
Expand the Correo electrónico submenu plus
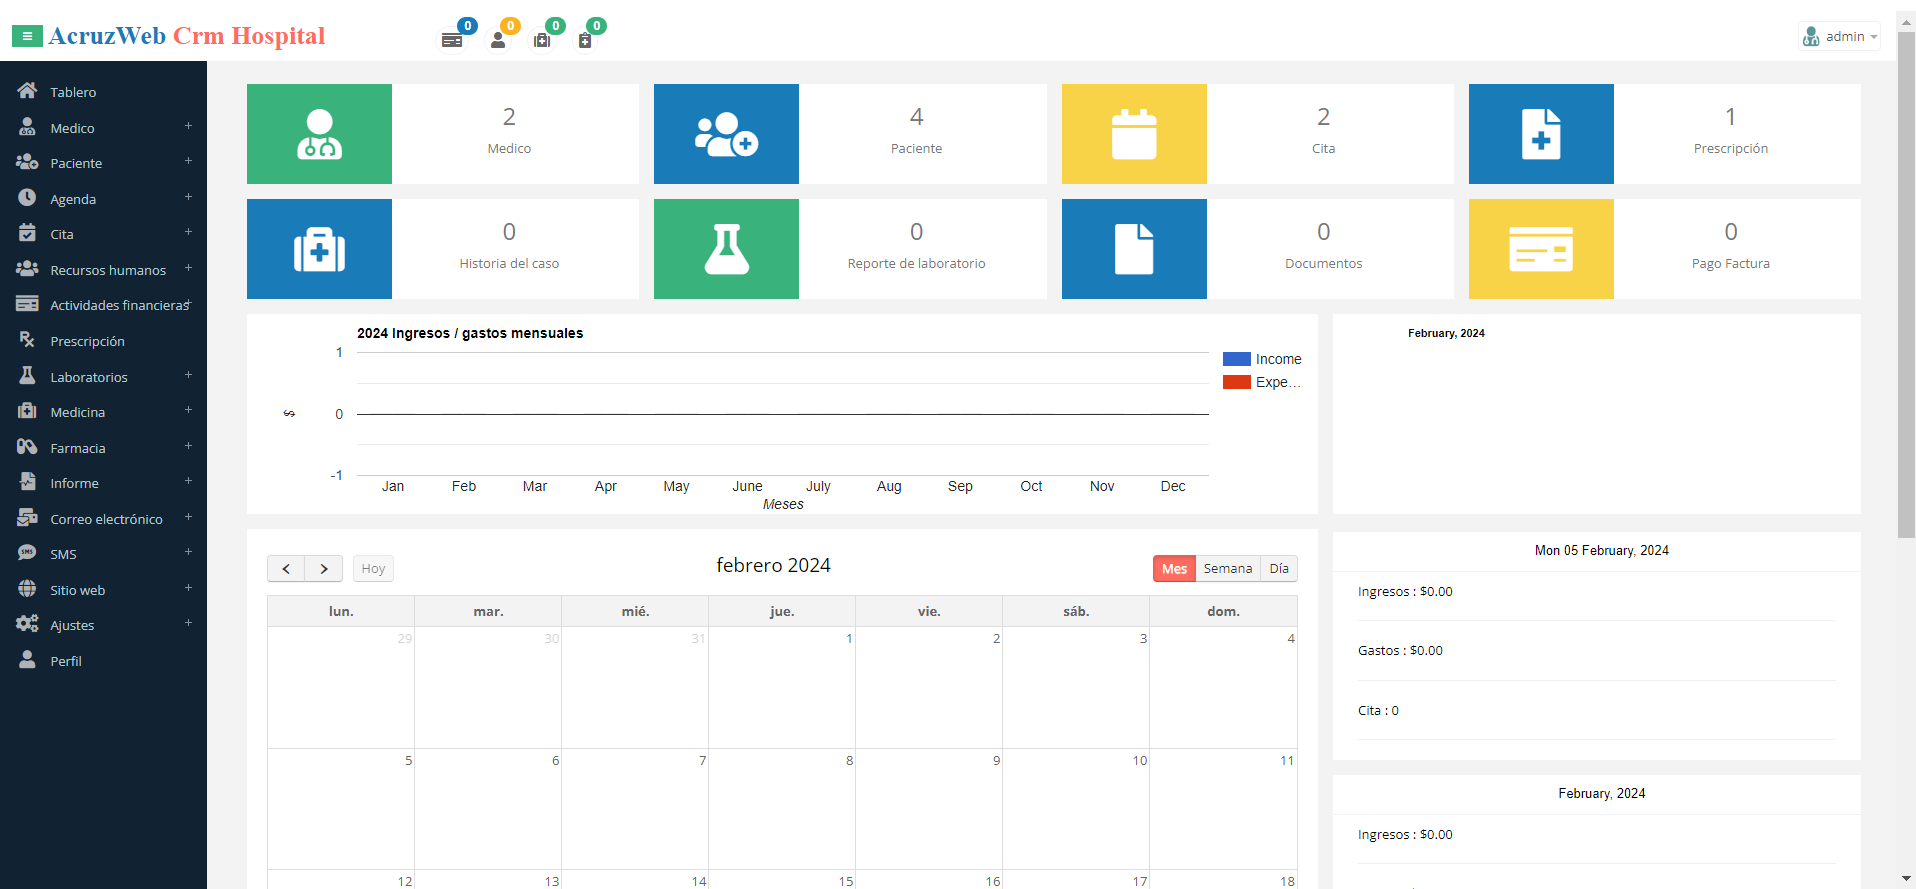click(x=188, y=517)
